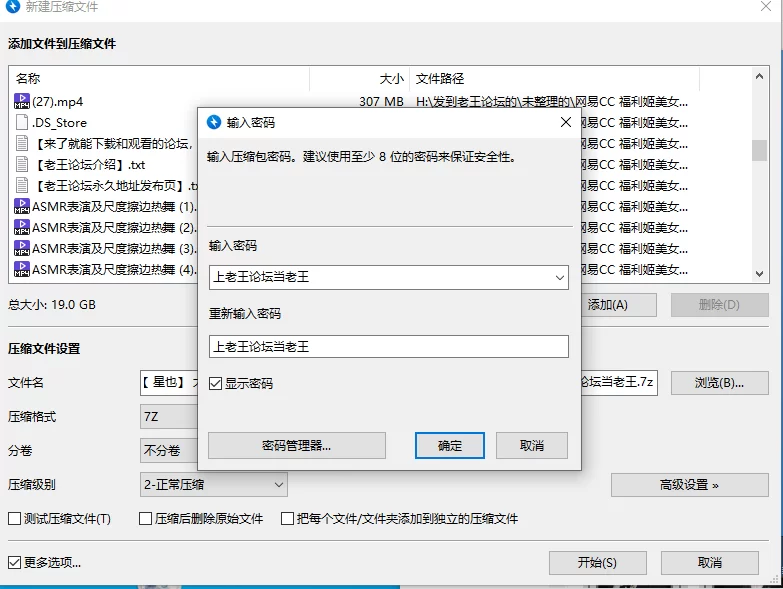Uncheck the 显示密码 checkbox
783x589 pixels.
click(215, 383)
